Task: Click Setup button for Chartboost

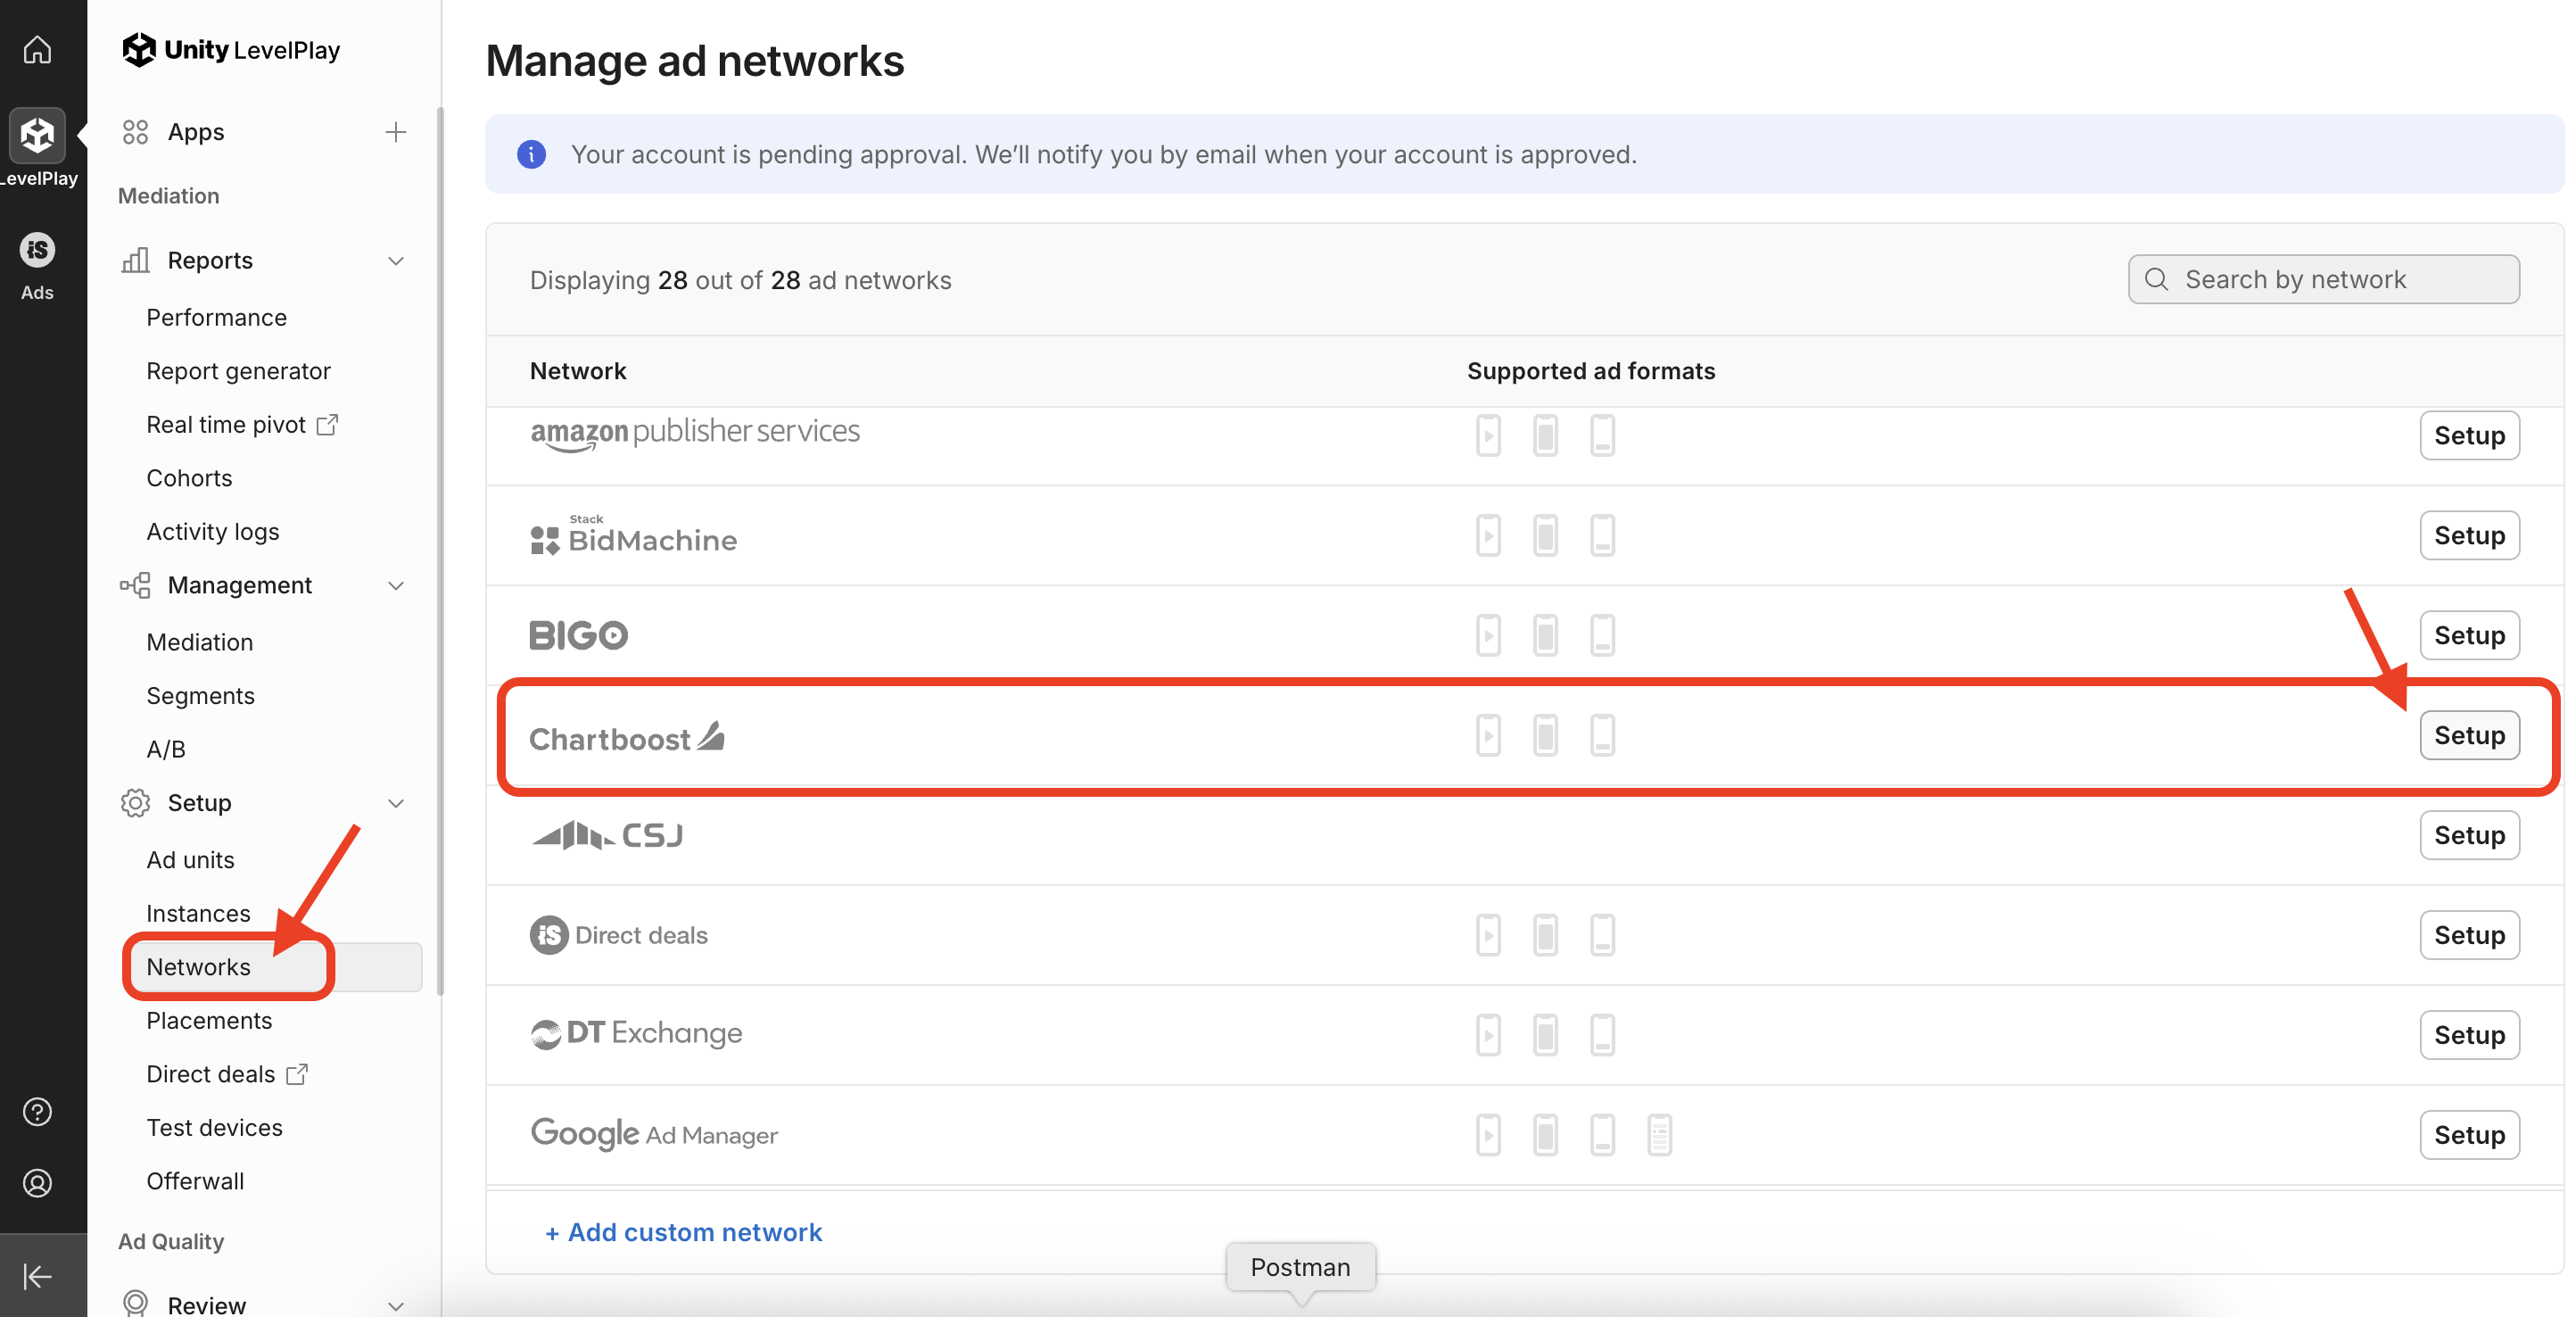Action: tap(2468, 735)
